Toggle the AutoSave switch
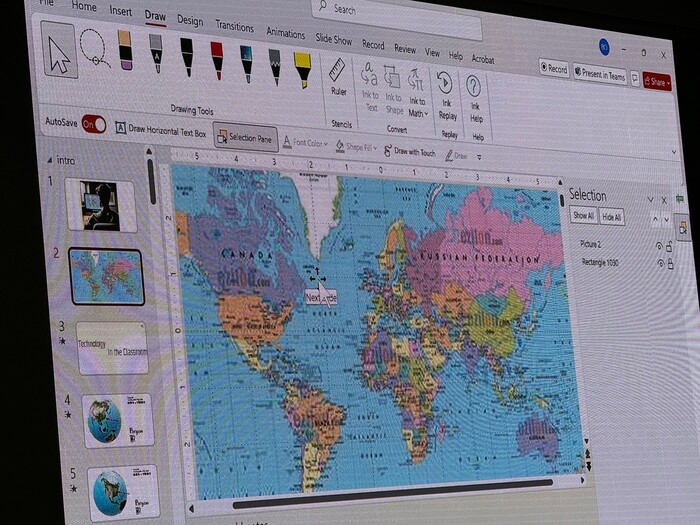This screenshot has height=525, width=700. coord(94,124)
